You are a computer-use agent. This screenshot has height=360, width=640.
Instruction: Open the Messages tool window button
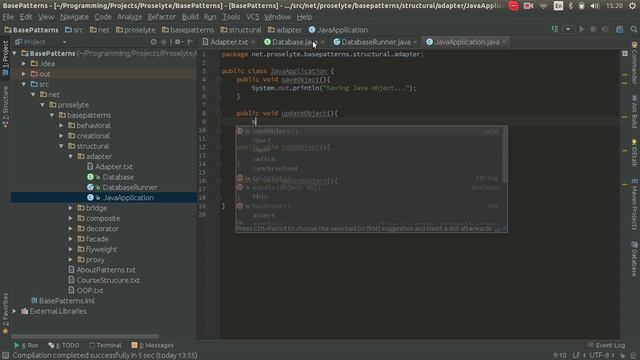click(x=152, y=345)
